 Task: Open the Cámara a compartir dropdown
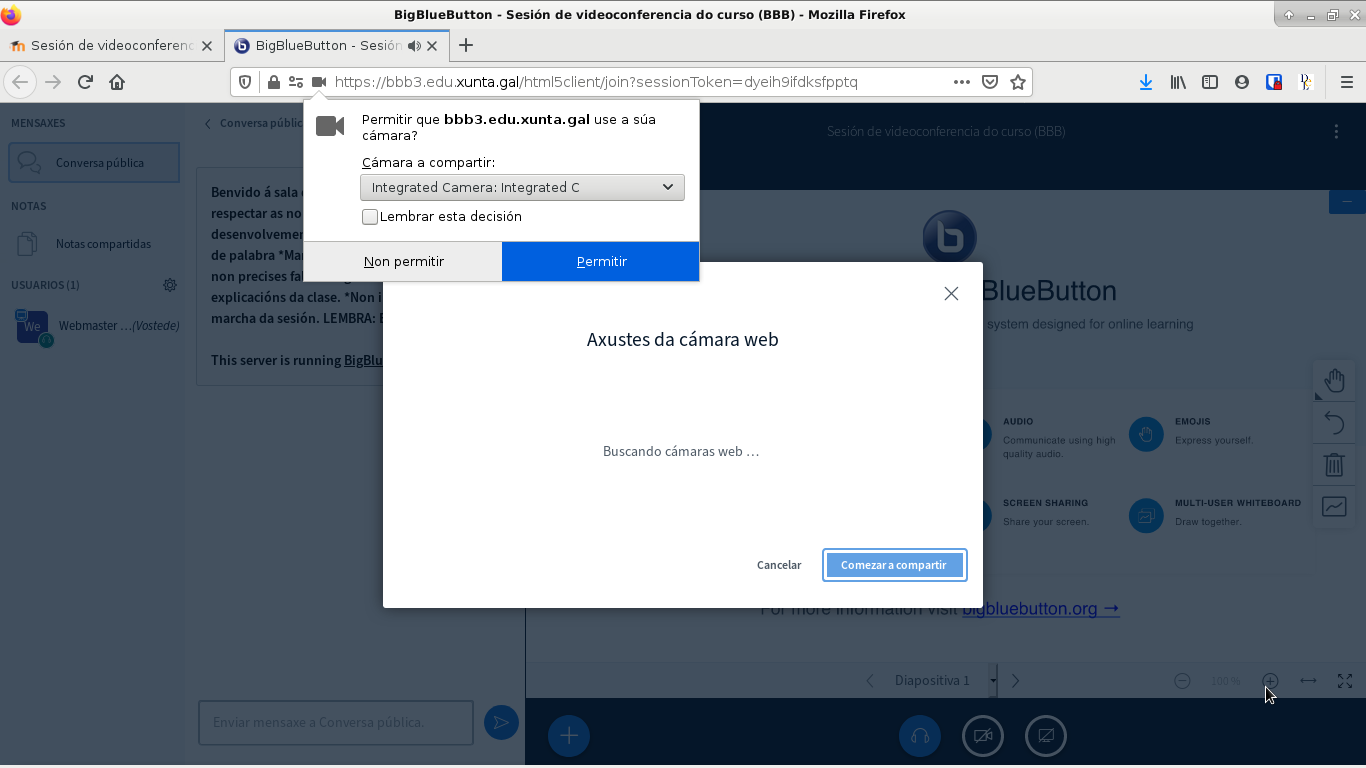pyautogui.click(x=522, y=187)
